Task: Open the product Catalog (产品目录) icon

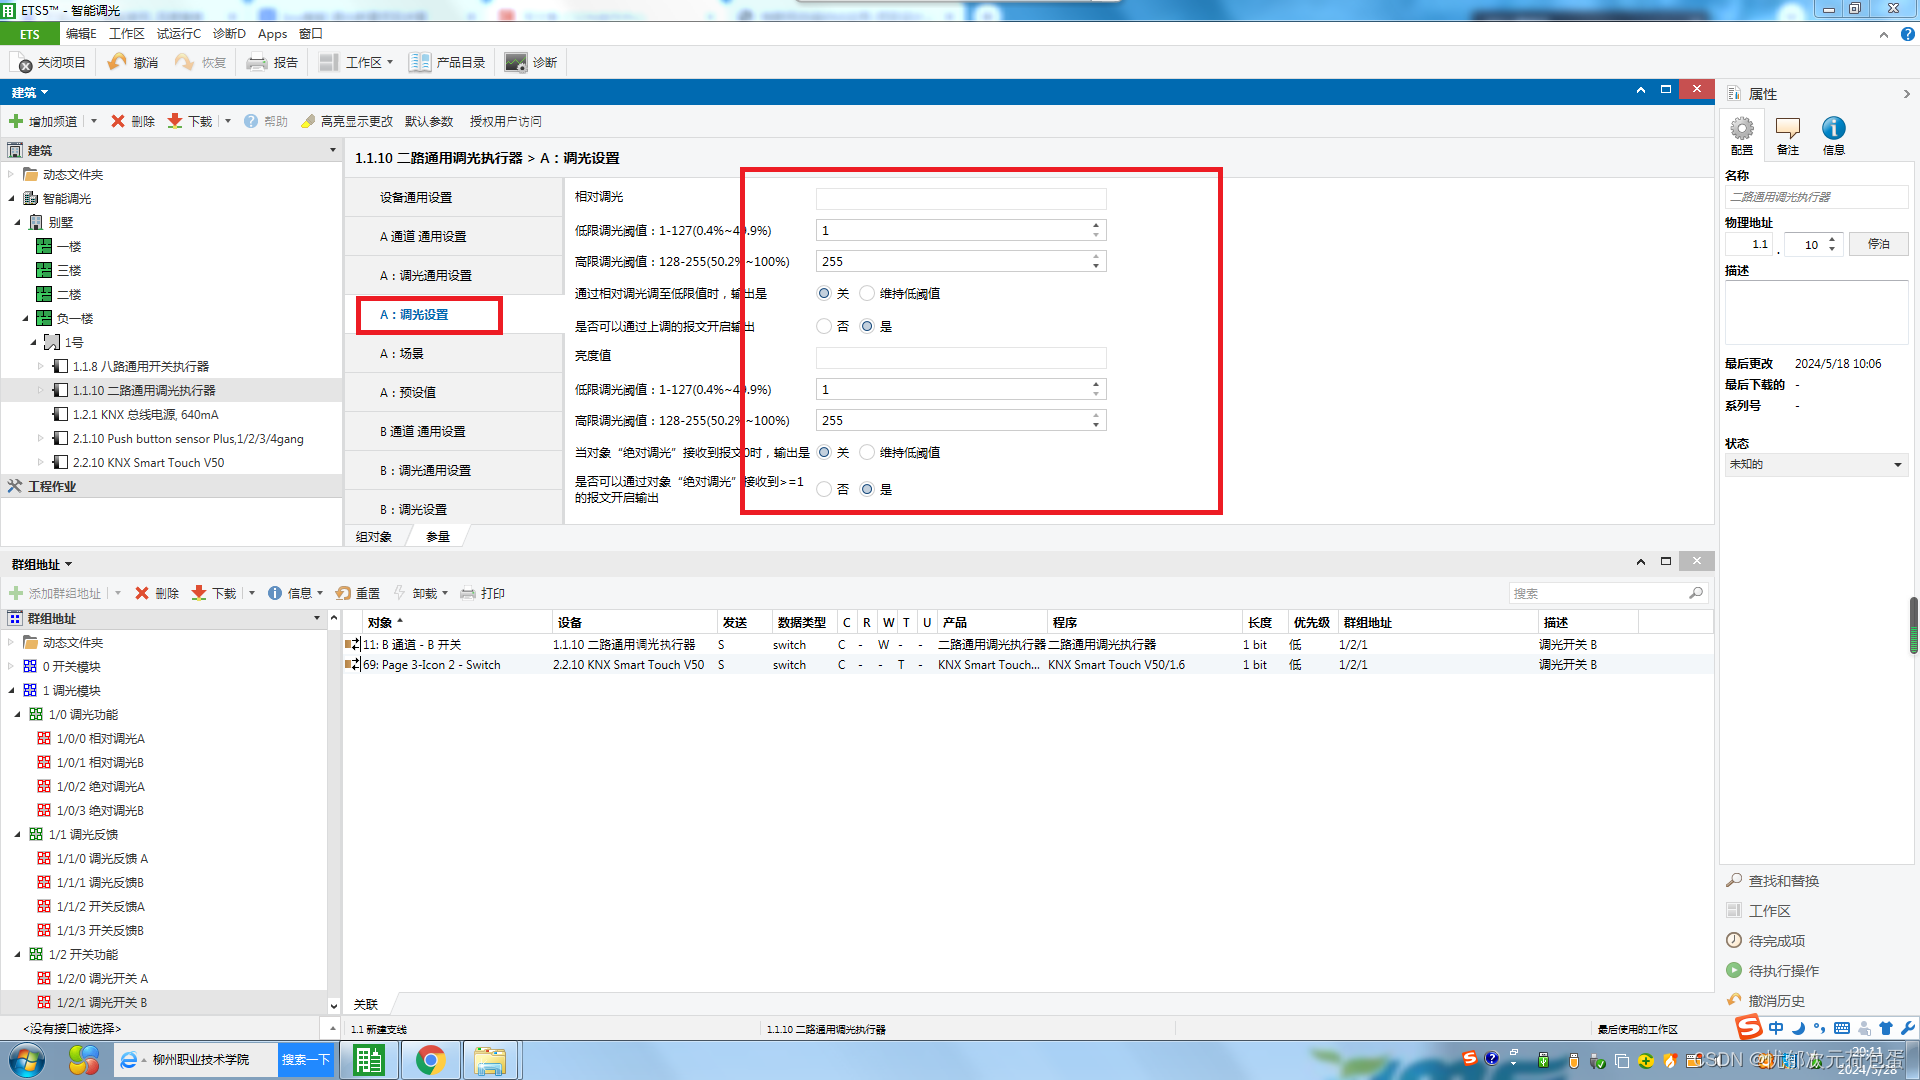Action: [420, 62]
